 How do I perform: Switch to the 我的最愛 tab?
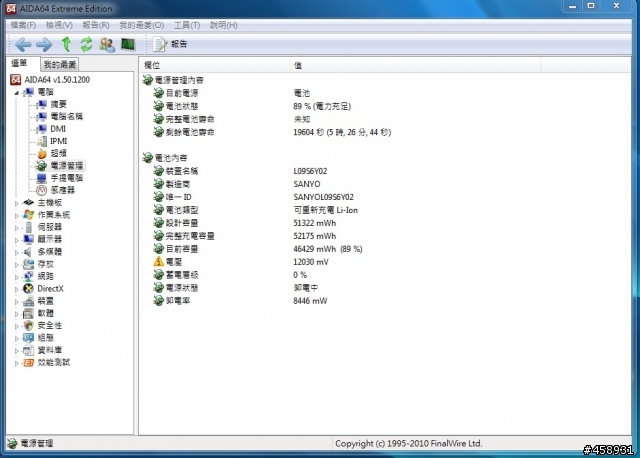pyautogui.click(x=60, y=64)
